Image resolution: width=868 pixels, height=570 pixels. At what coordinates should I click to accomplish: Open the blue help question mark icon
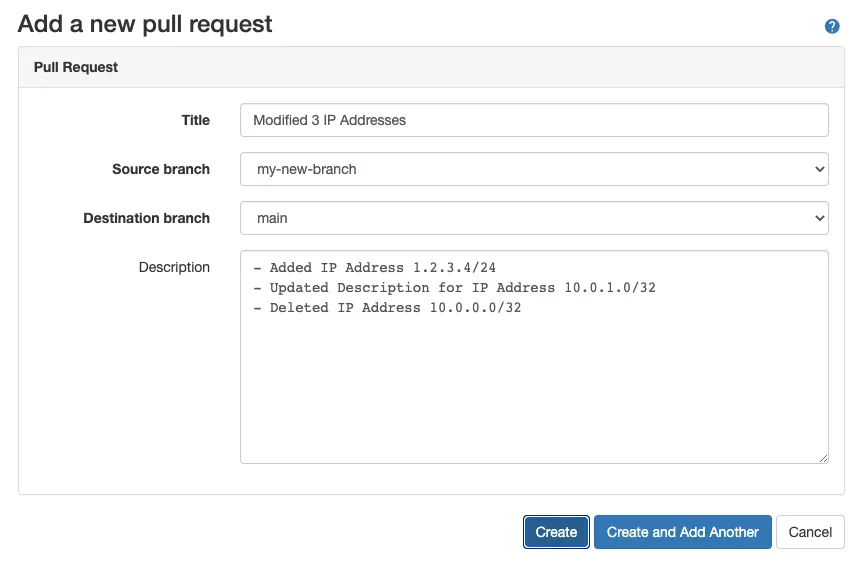point(831,27)
